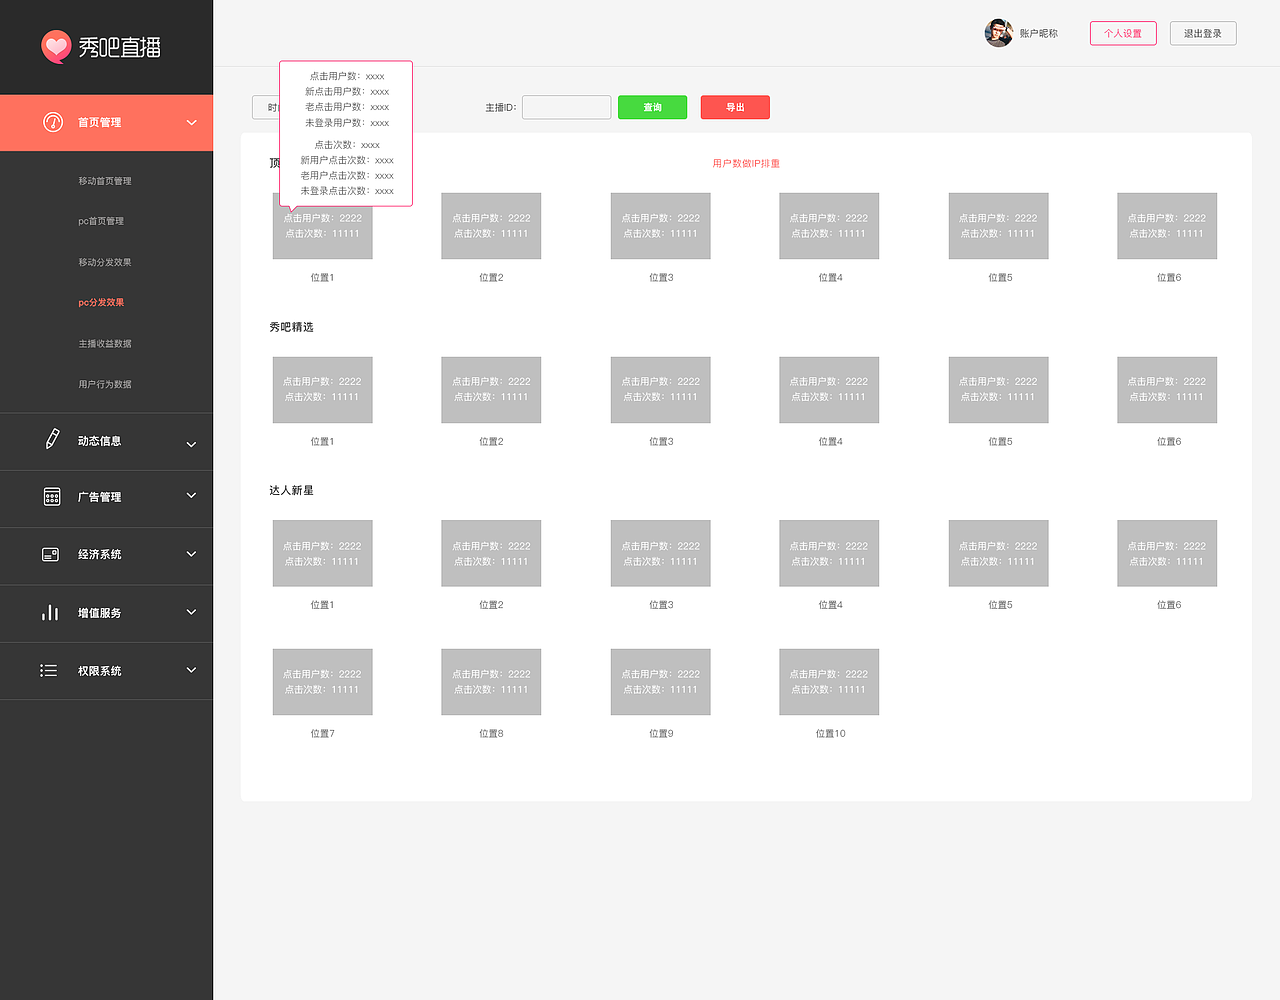Select 达人新星 位置9 thumbnail
This screenshot has height=1000, width=1280.
point(661,682)
